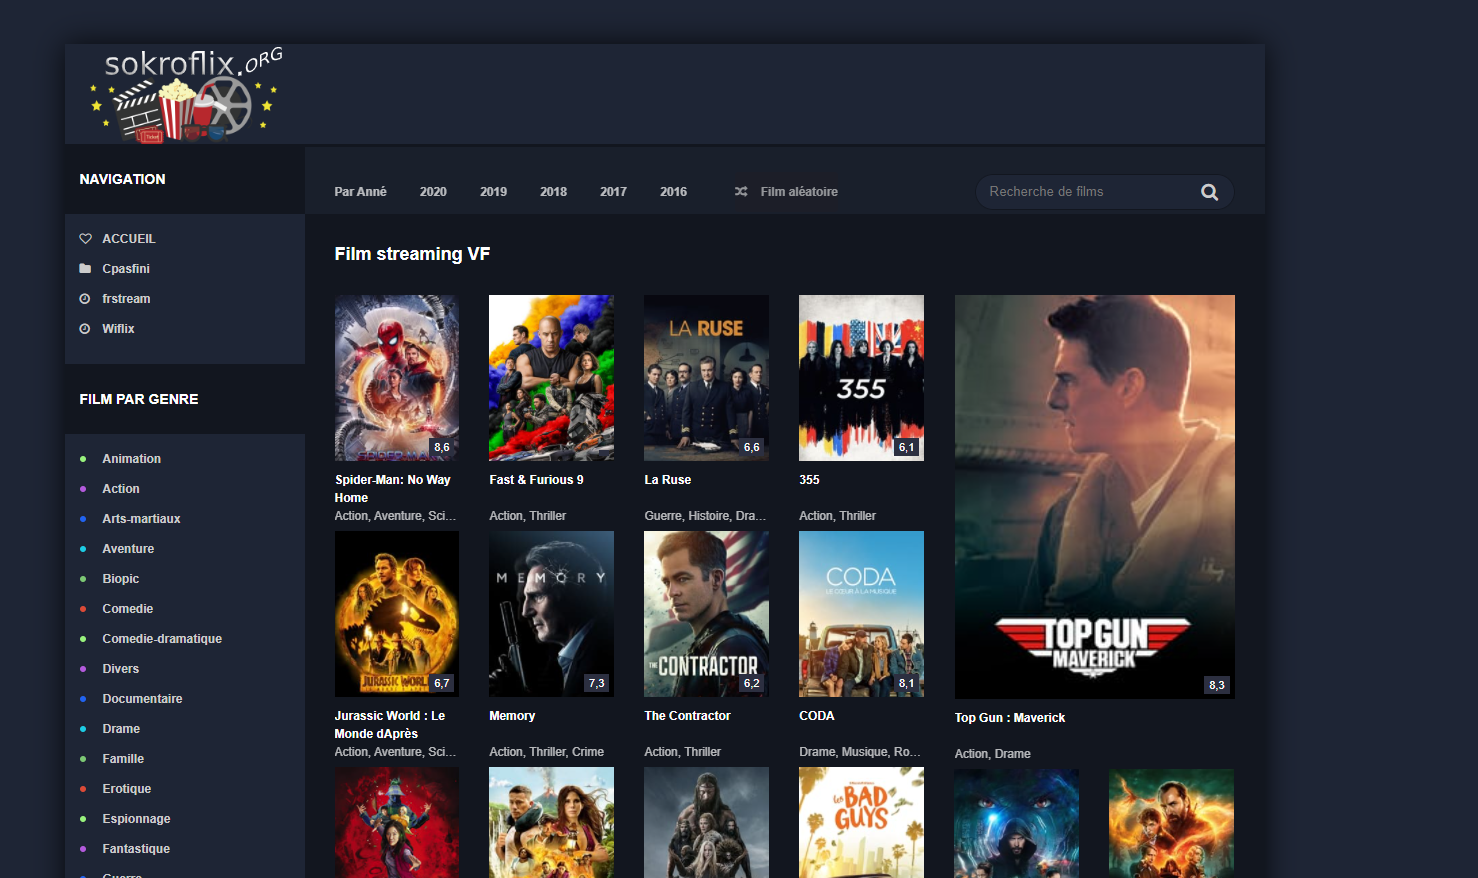Screen dimensions: 1478x878
Task: Open the 355 movie poster
Action: [x=861, y=378]
